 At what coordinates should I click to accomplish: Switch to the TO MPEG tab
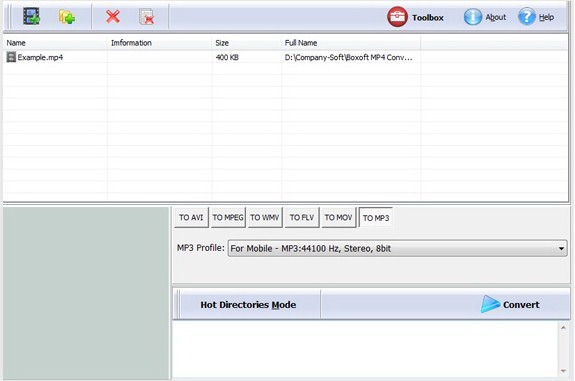click(x=228, y=217)
